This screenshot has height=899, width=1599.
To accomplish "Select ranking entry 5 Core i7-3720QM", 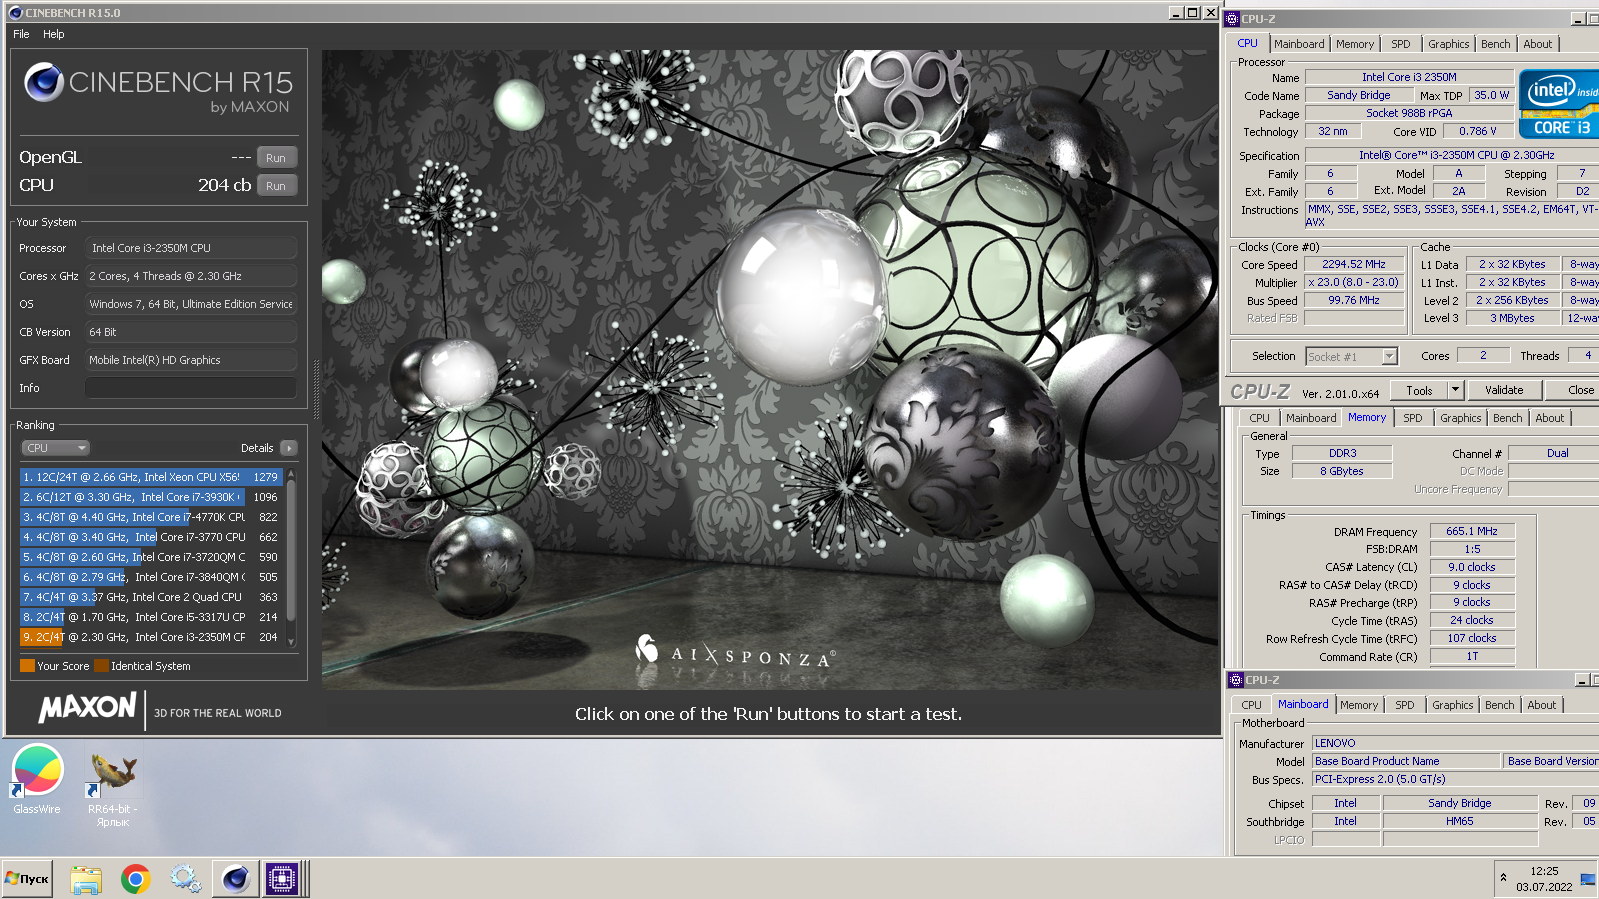I will [151, 557].
